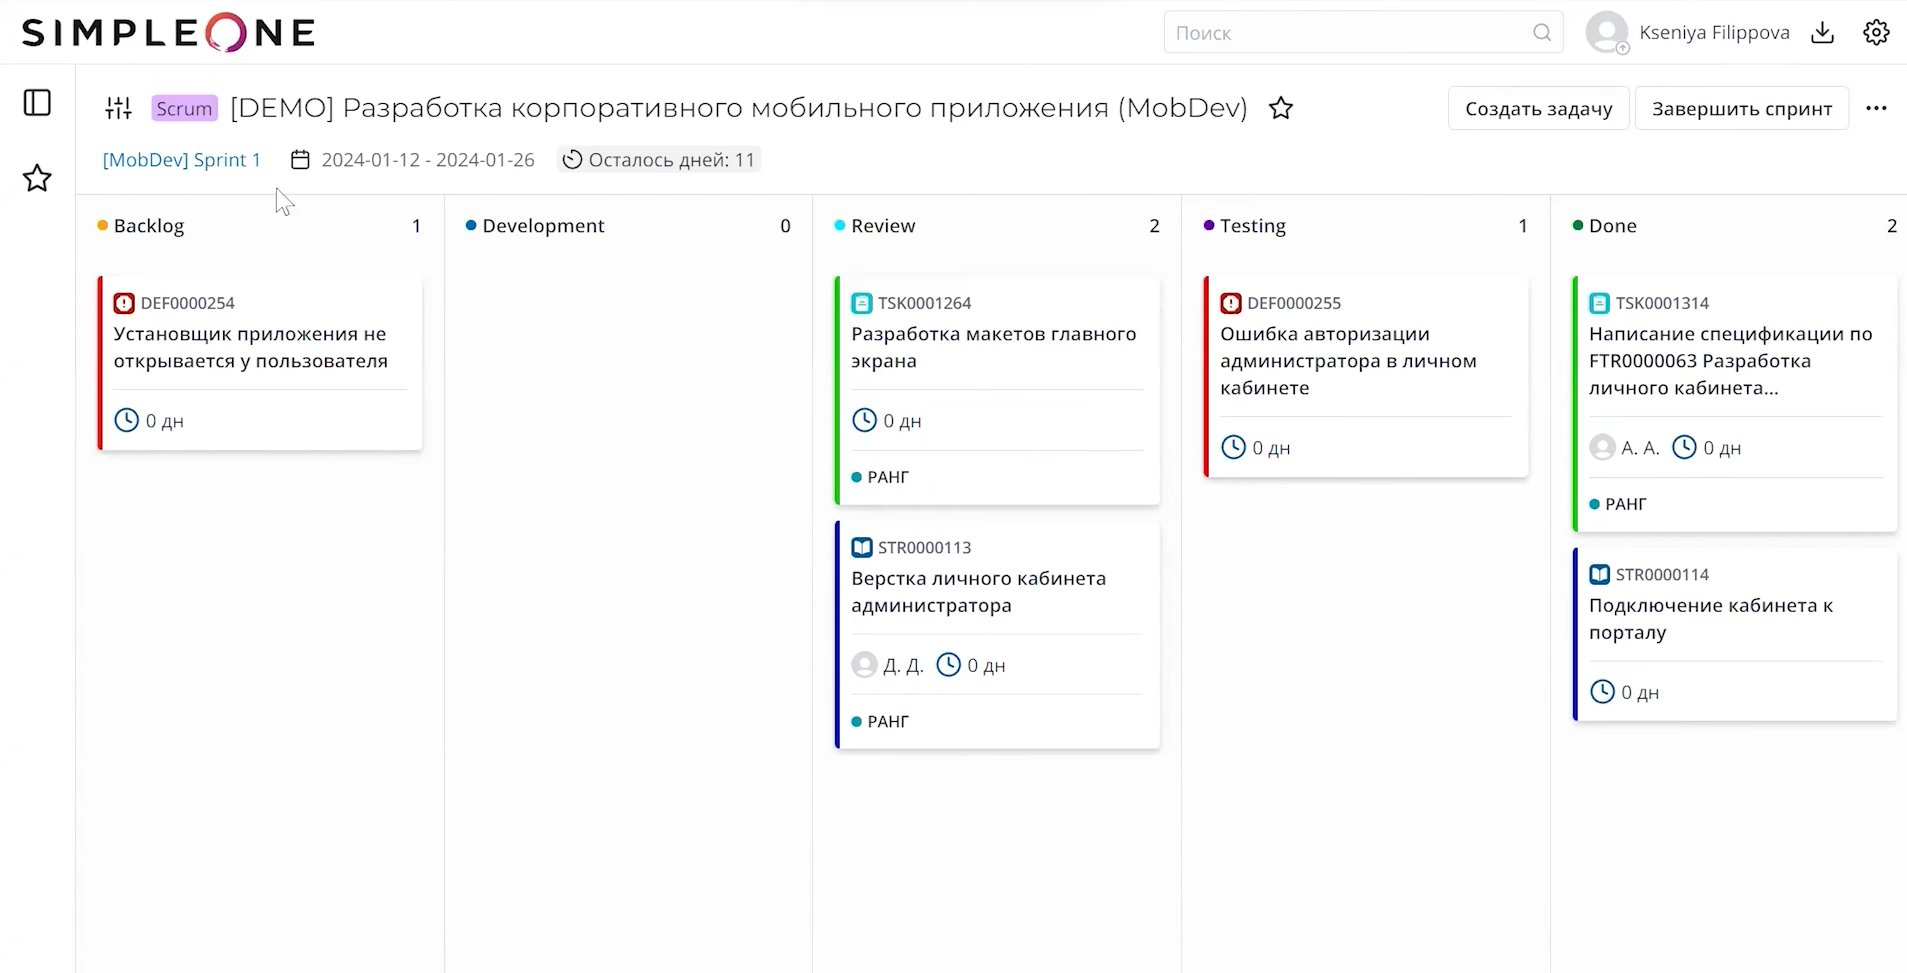Open the ellipsis options menu
Screen dimensions: 1907x973
coord(1878,108)
